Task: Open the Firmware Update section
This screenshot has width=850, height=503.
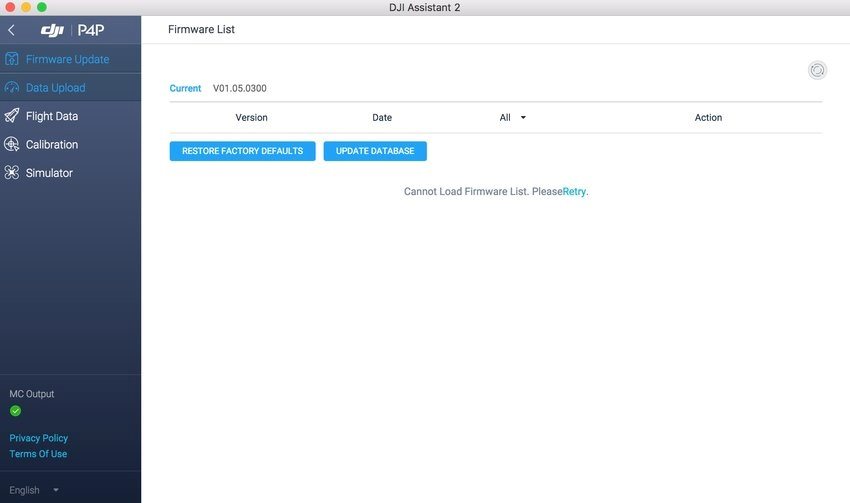Action: click(70, 59)
